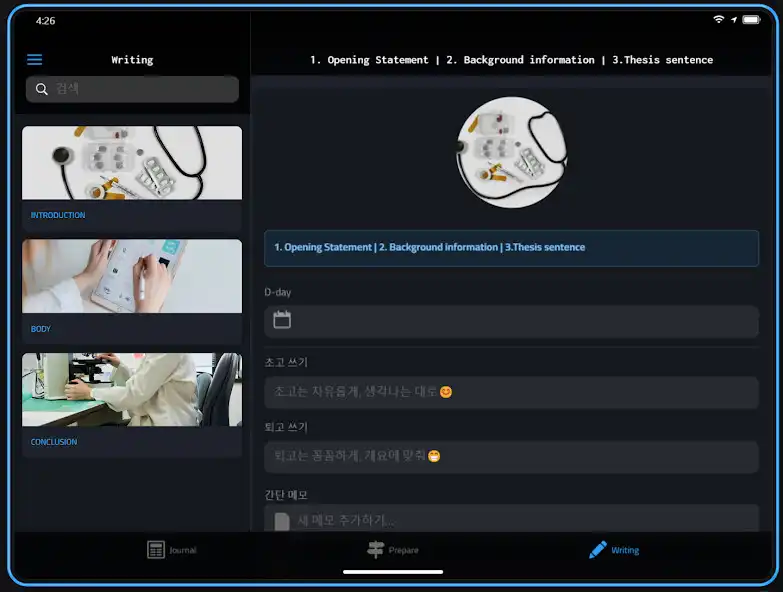The height and width of the screenshot is (592, 783).
Task: Select the INTRODUCTION label
Action: 58,215
